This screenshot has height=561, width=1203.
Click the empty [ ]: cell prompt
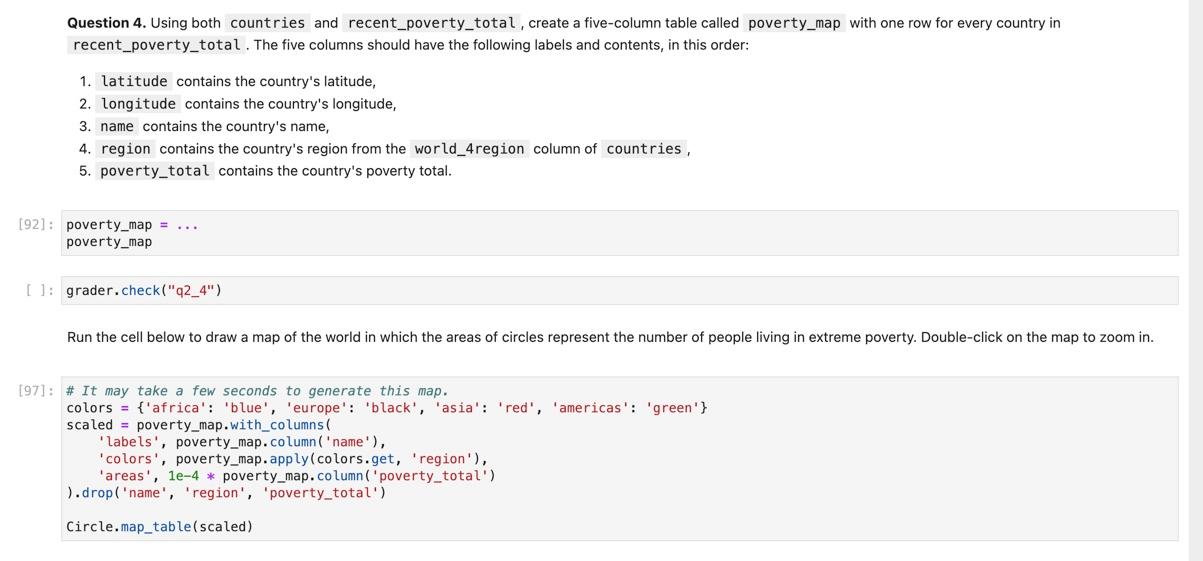[41, 291]
